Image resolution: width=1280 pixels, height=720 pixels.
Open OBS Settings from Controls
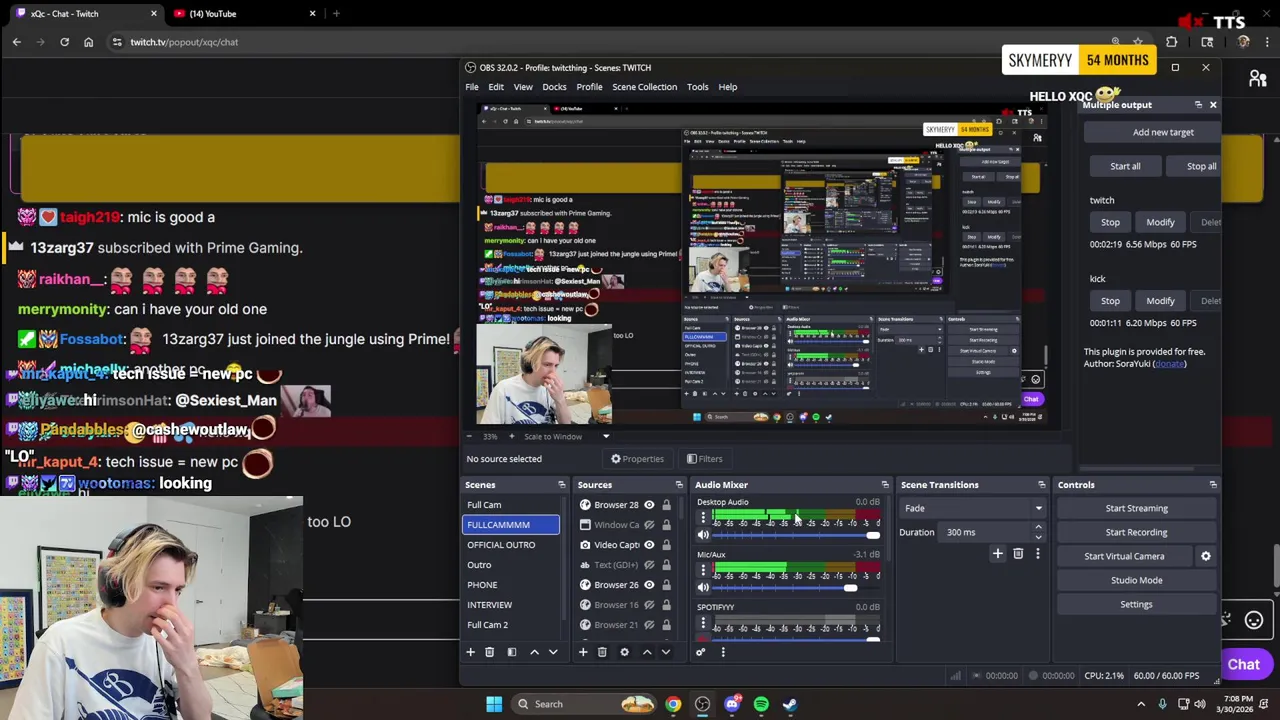[x=1136, y=604]
